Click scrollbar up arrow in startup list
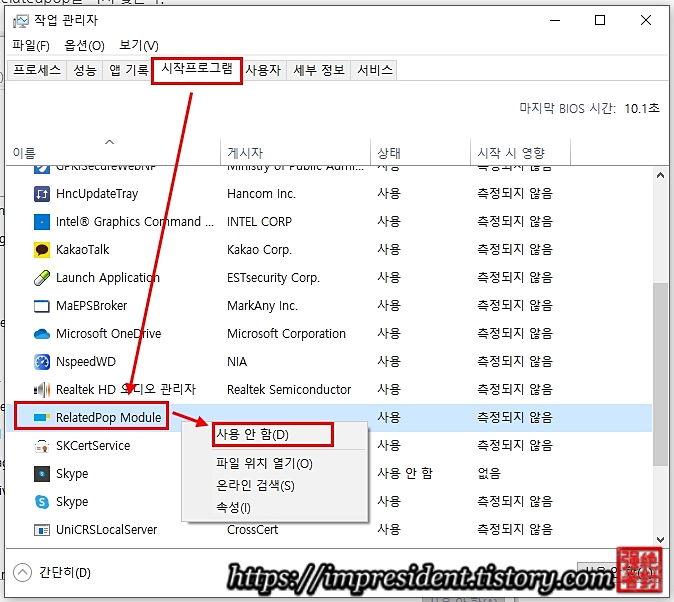The height and width of the screenshot is (602, 674). (x=660, y=175)
